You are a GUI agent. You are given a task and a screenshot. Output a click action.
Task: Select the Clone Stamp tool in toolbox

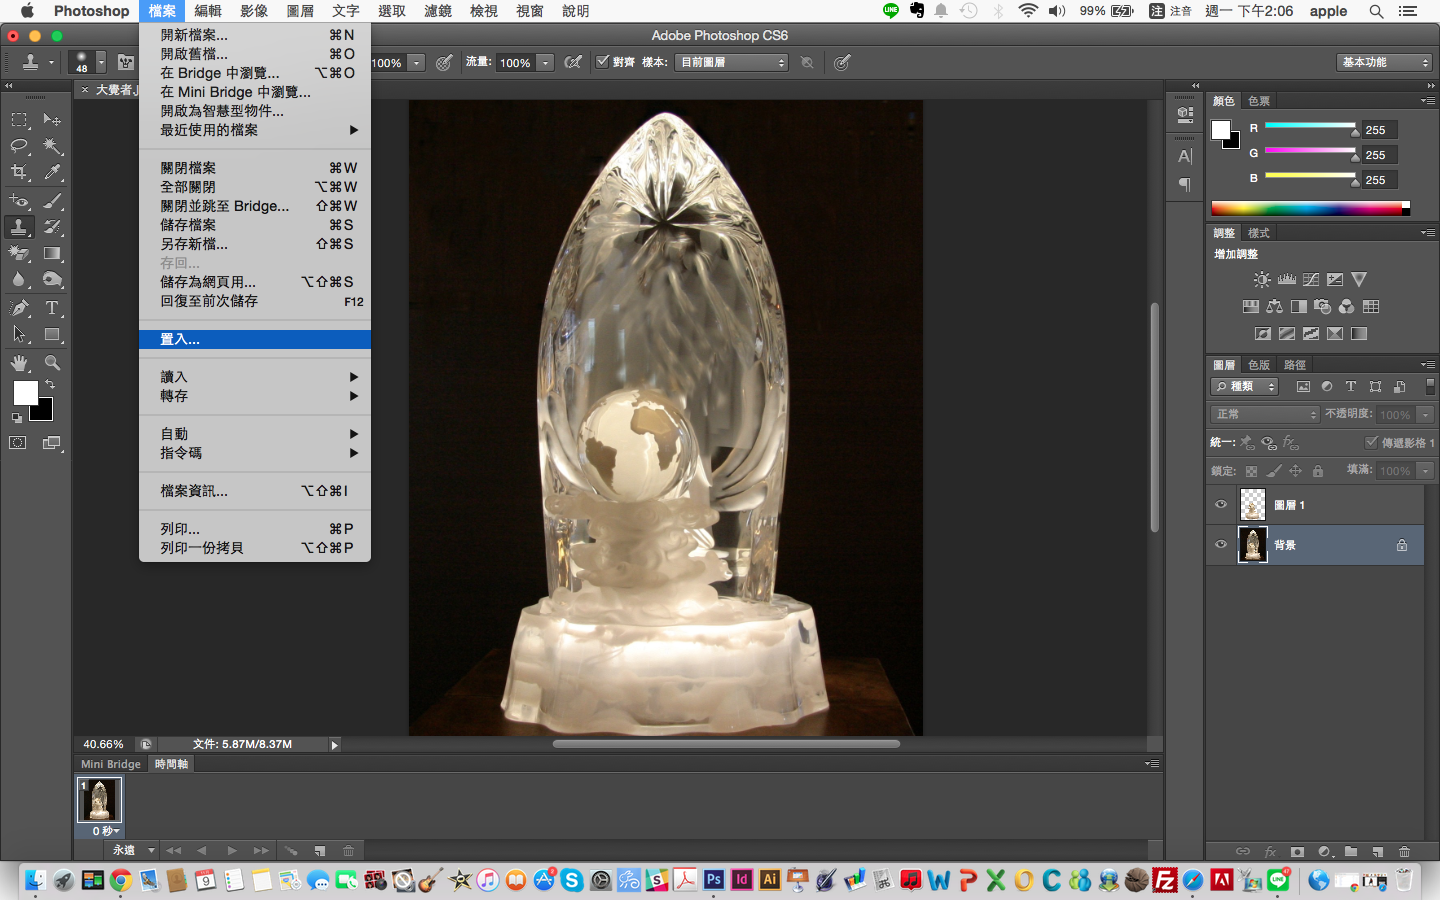[19, 227]
